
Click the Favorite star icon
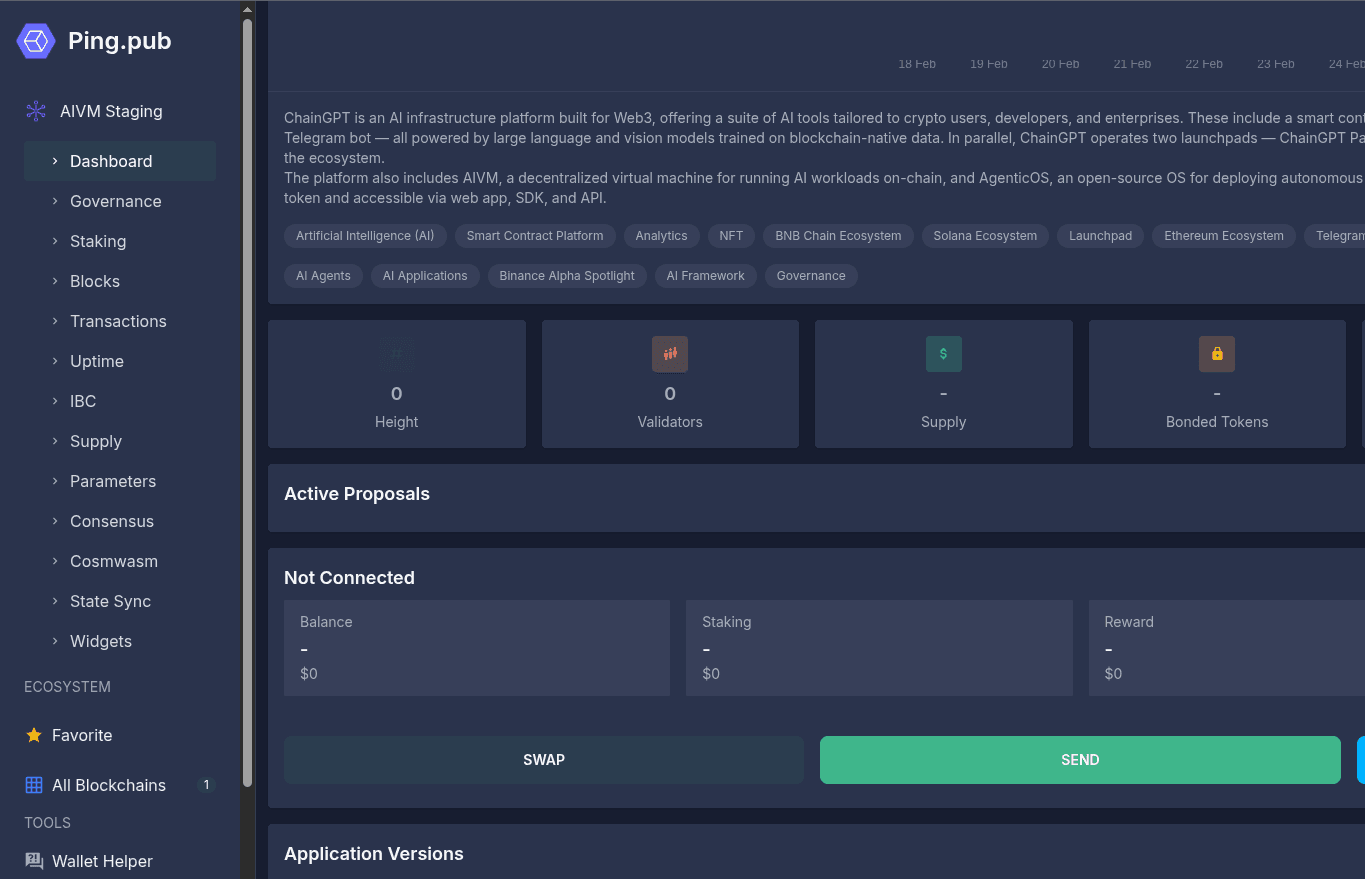pos(34,735)
